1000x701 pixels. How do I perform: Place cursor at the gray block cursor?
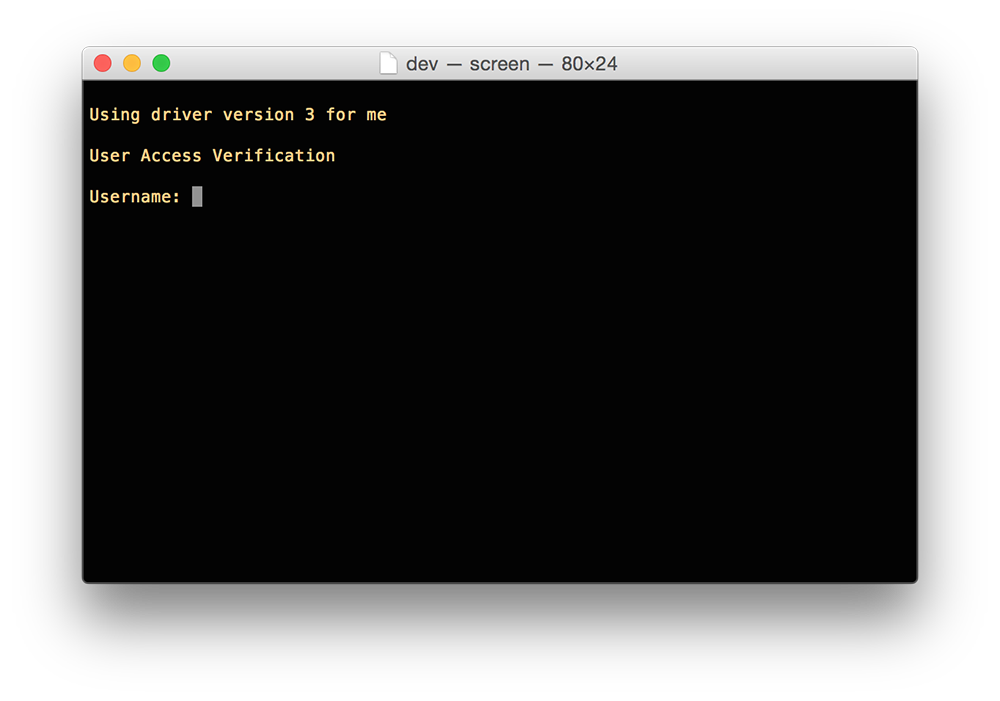[197, 196]
